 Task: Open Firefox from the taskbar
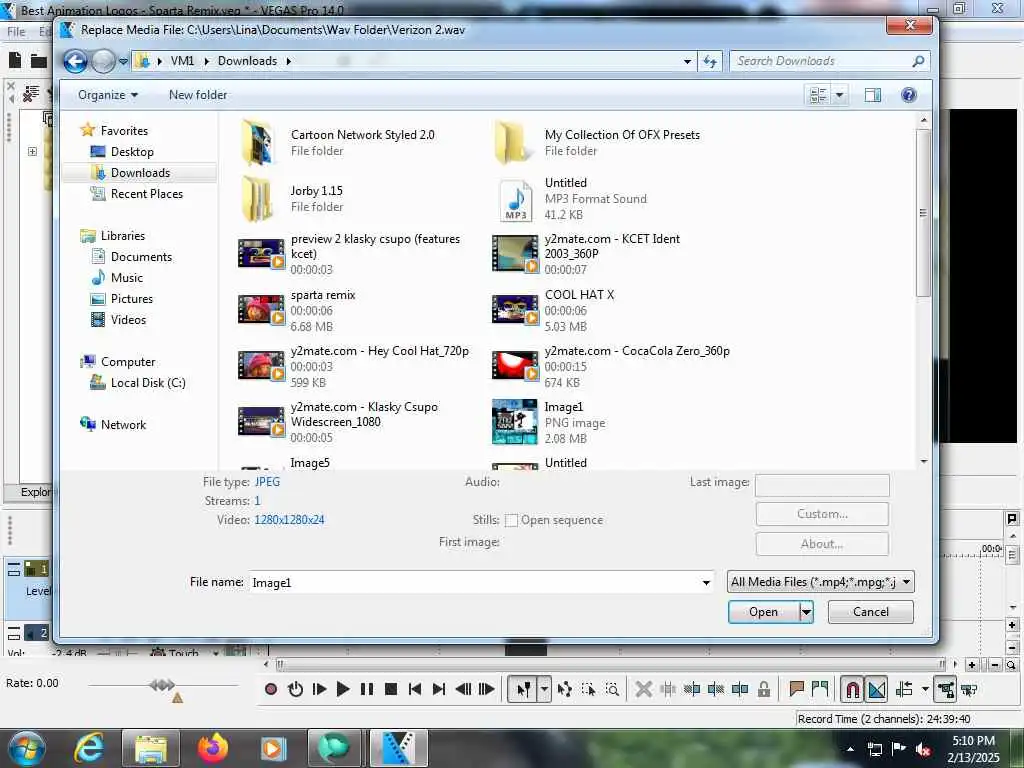pyautogui.click(x=213, y=748)
